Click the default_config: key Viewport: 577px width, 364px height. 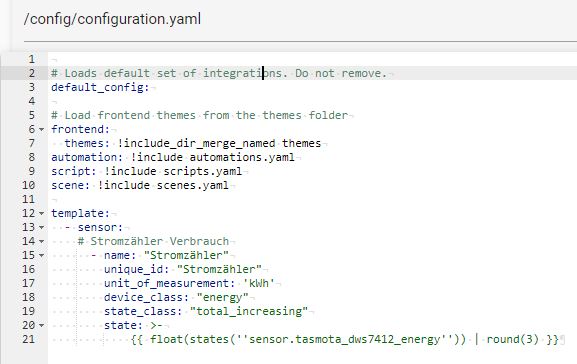100,88
